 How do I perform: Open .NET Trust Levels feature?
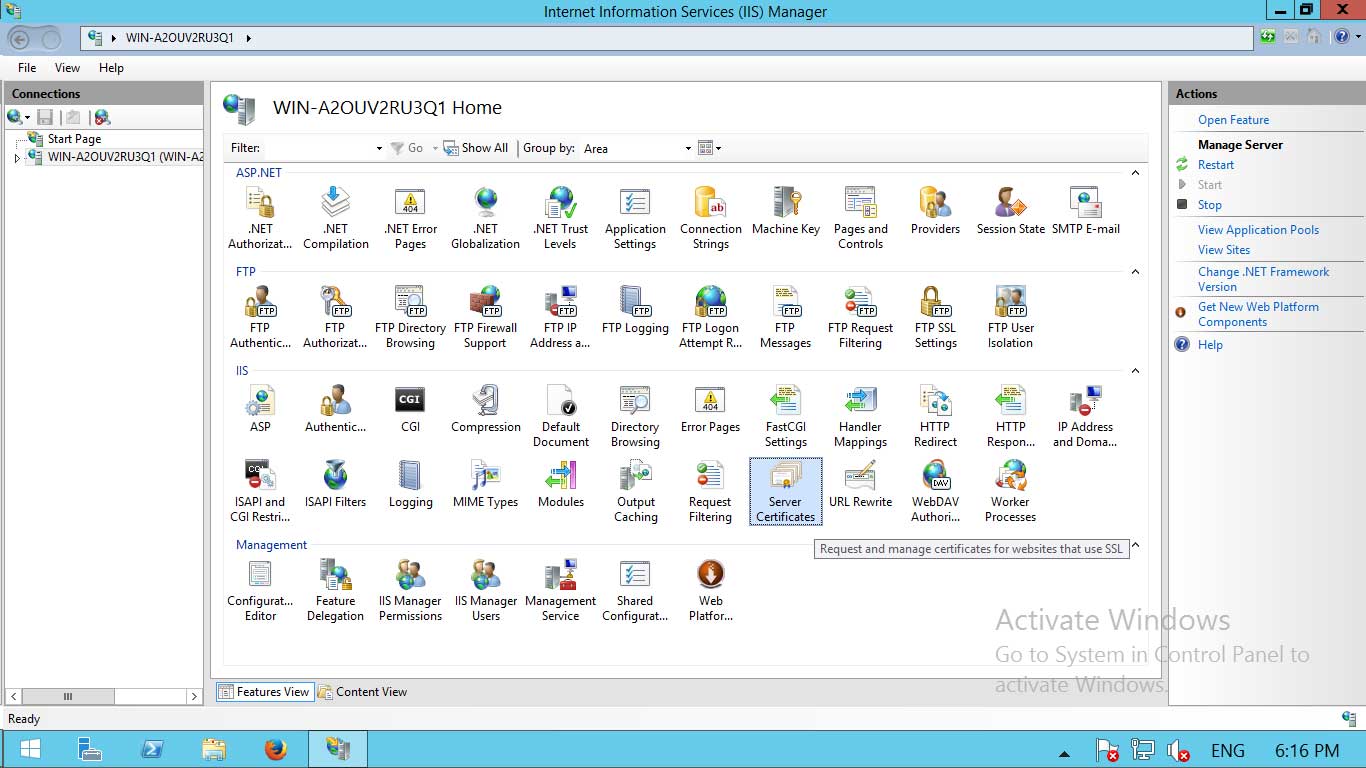coord(560,218)
